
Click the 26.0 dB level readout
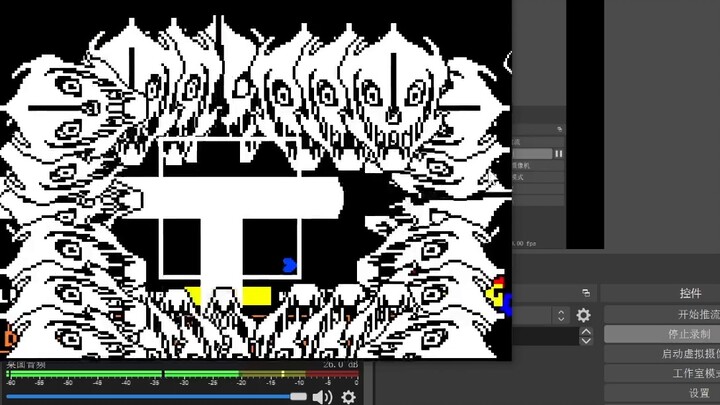pos(340,365)
